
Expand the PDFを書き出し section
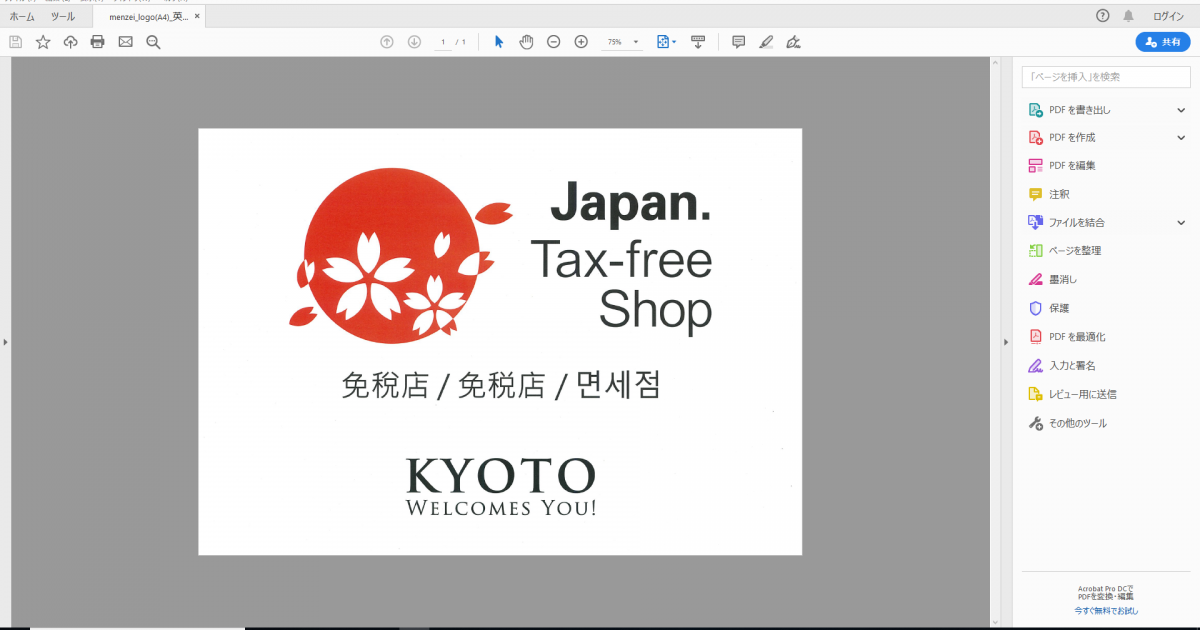(1181, 110)
